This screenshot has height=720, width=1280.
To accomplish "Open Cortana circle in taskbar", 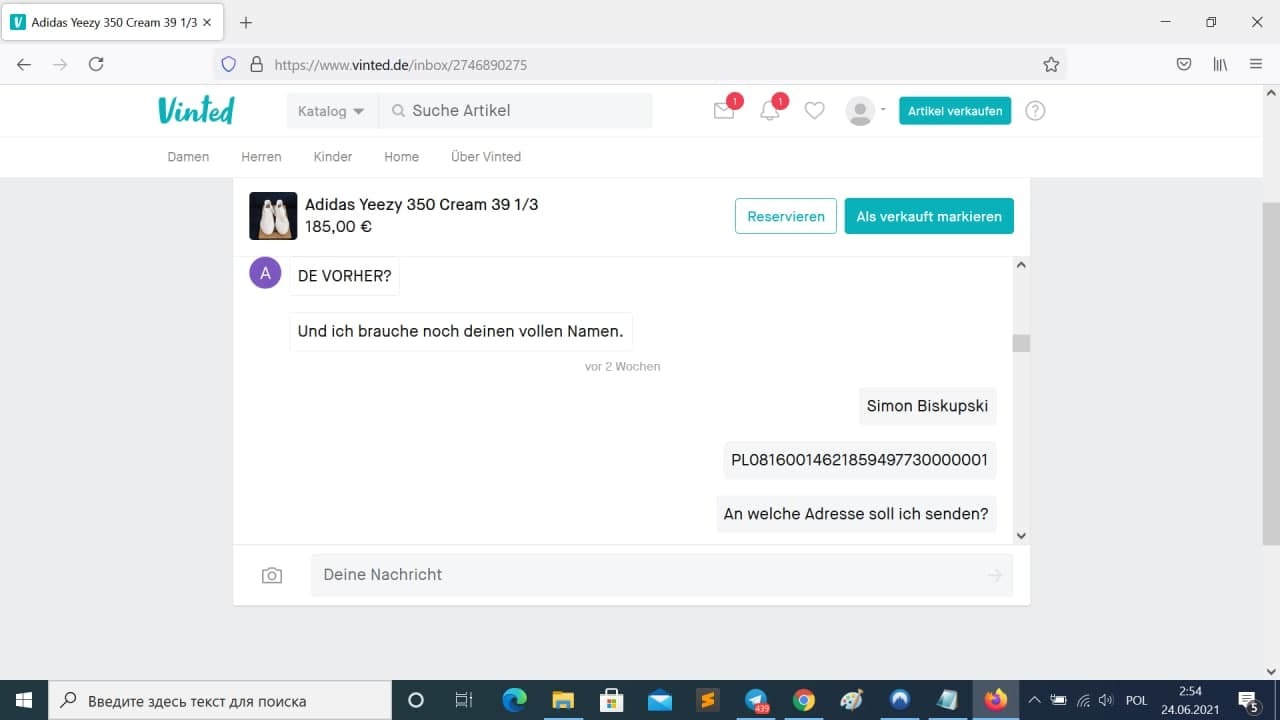I will click(x=416, y=700).
